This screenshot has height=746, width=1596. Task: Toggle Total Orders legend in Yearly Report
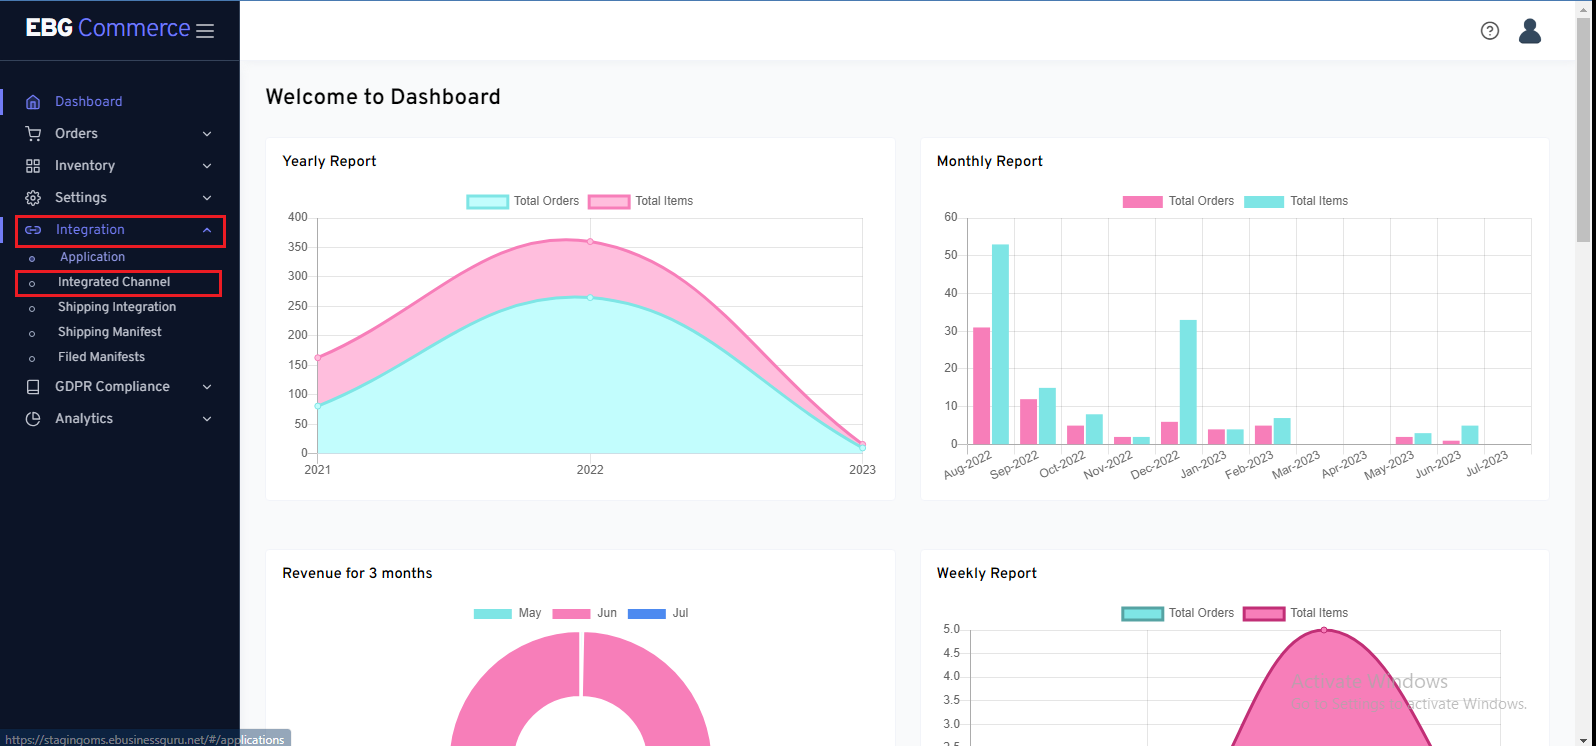click(523, 201)
